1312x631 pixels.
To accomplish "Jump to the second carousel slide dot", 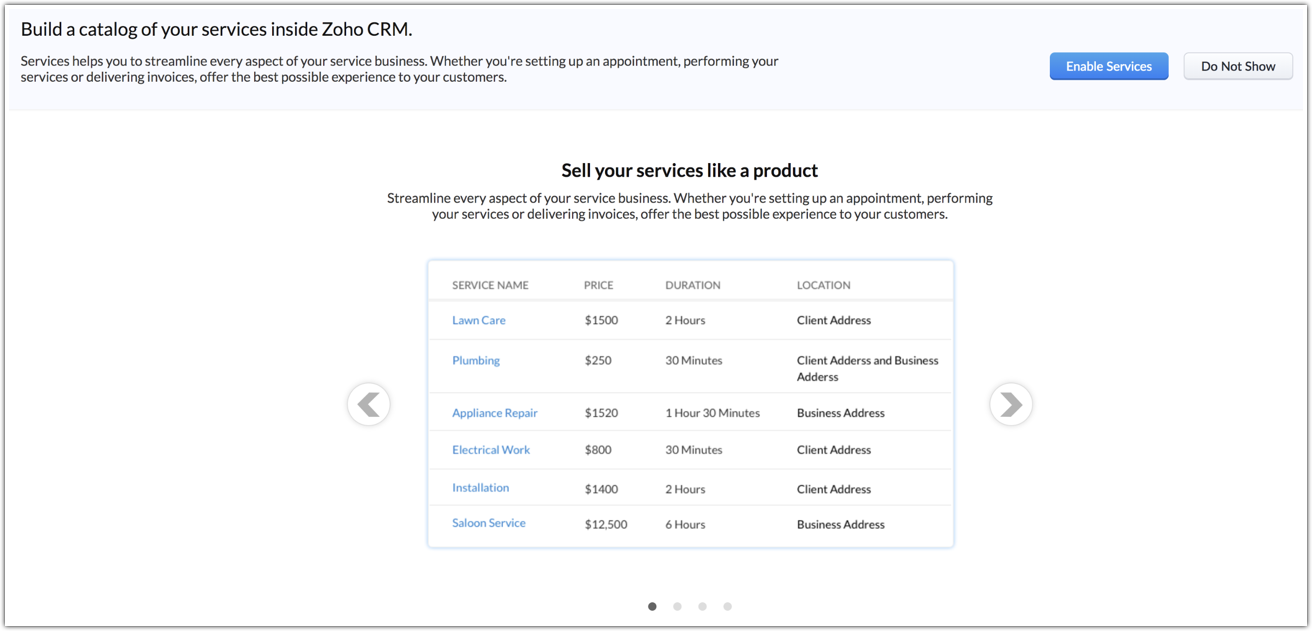I will point(678,606).
